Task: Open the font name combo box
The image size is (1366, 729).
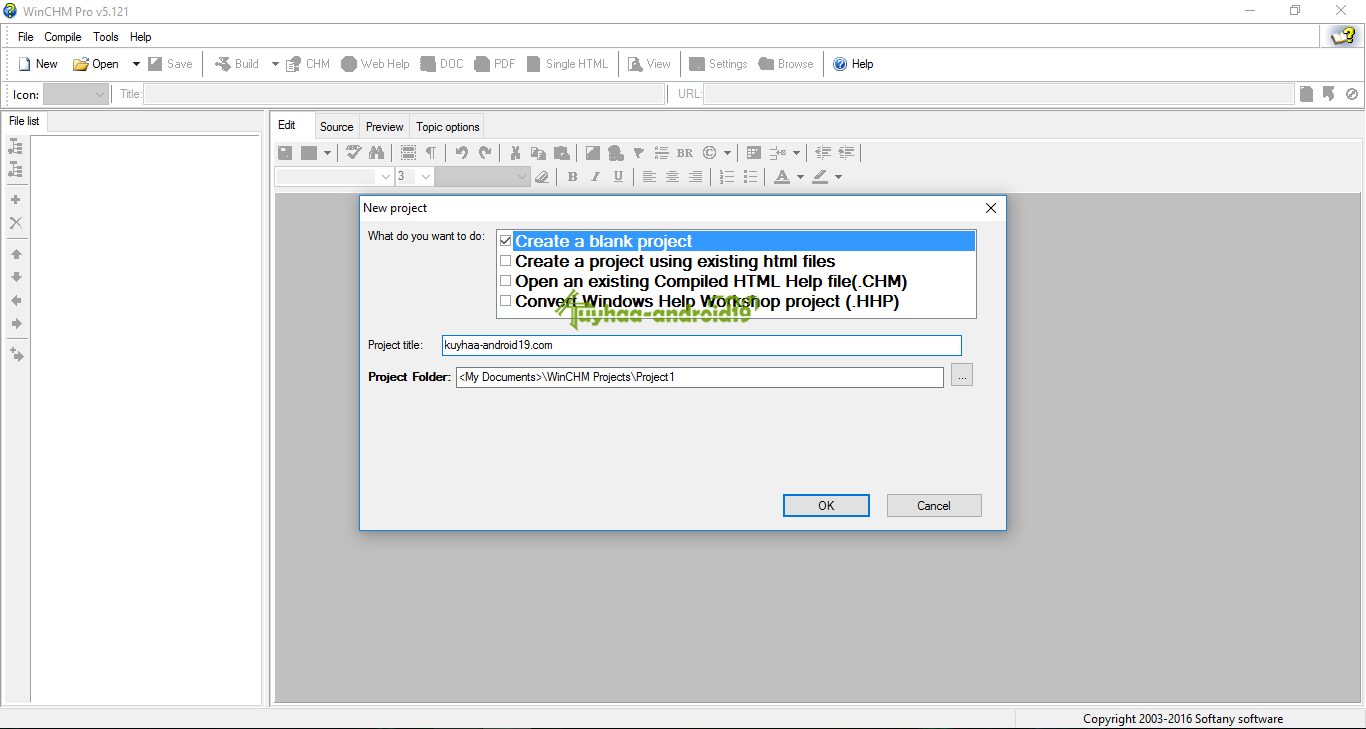Action: tap(334, 177)
